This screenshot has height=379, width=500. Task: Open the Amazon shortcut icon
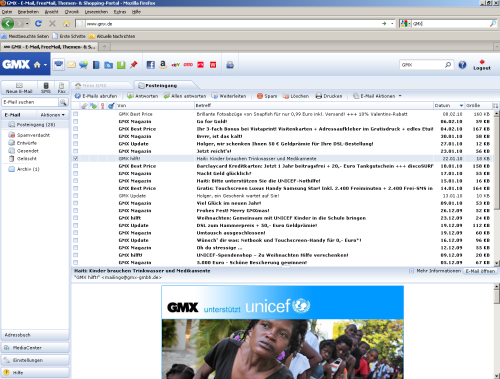[x=163, y=65]
